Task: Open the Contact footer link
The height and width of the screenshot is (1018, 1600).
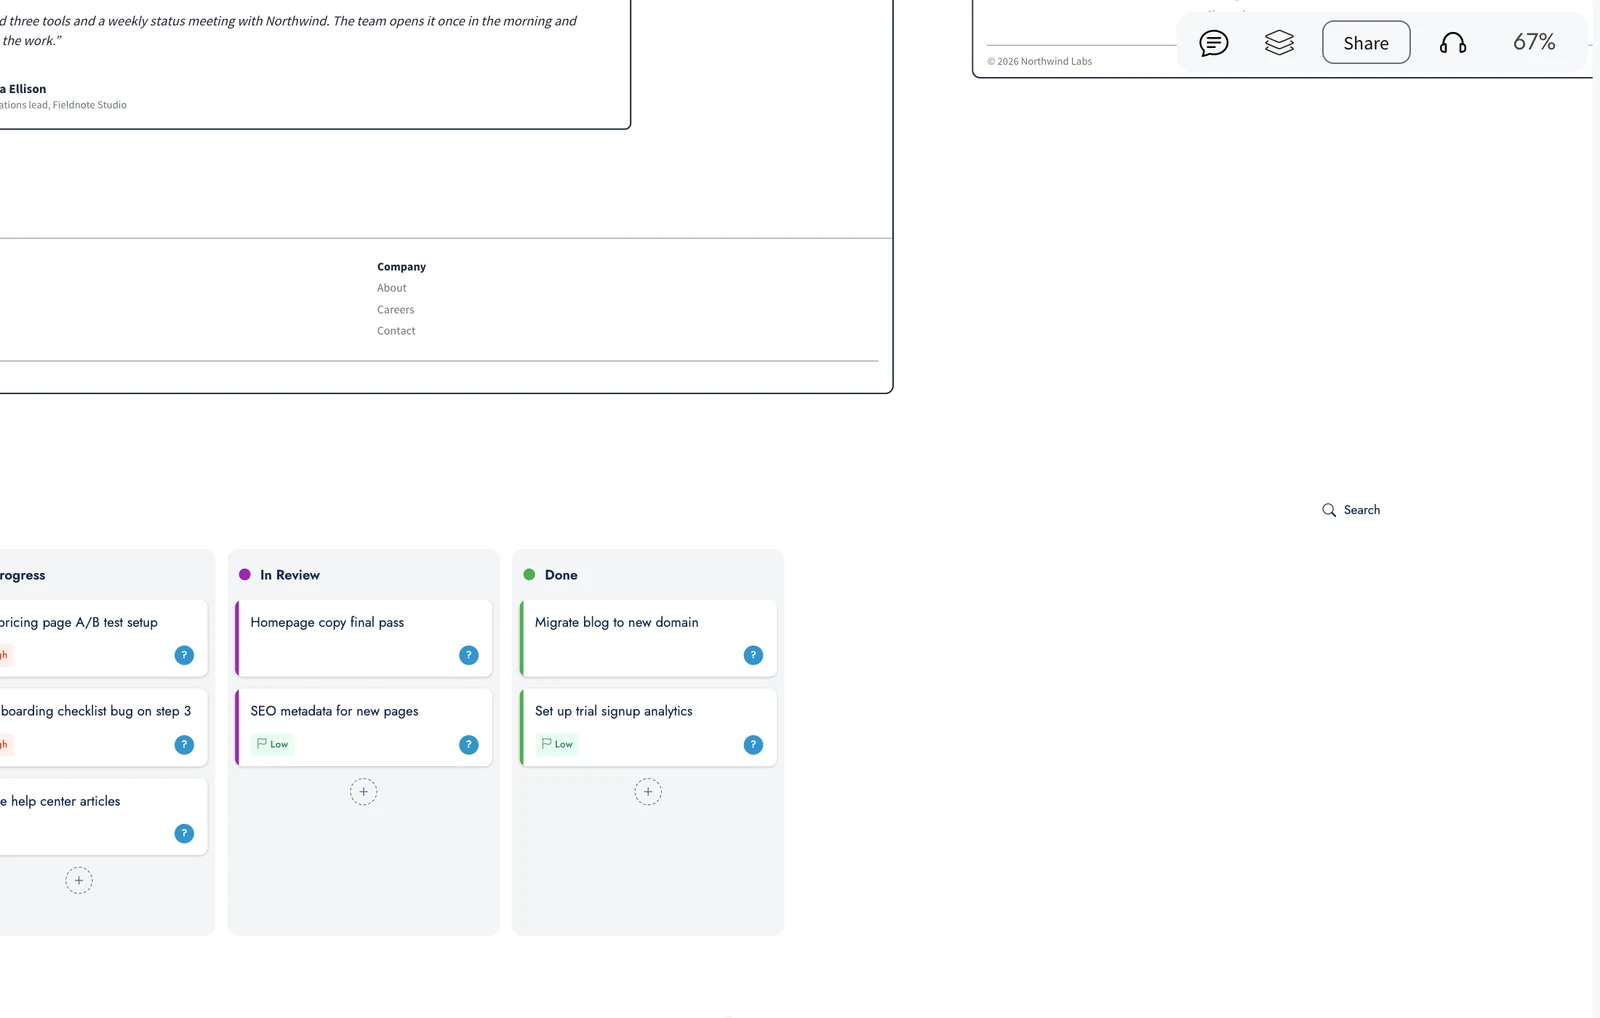Action: (396, 331)
